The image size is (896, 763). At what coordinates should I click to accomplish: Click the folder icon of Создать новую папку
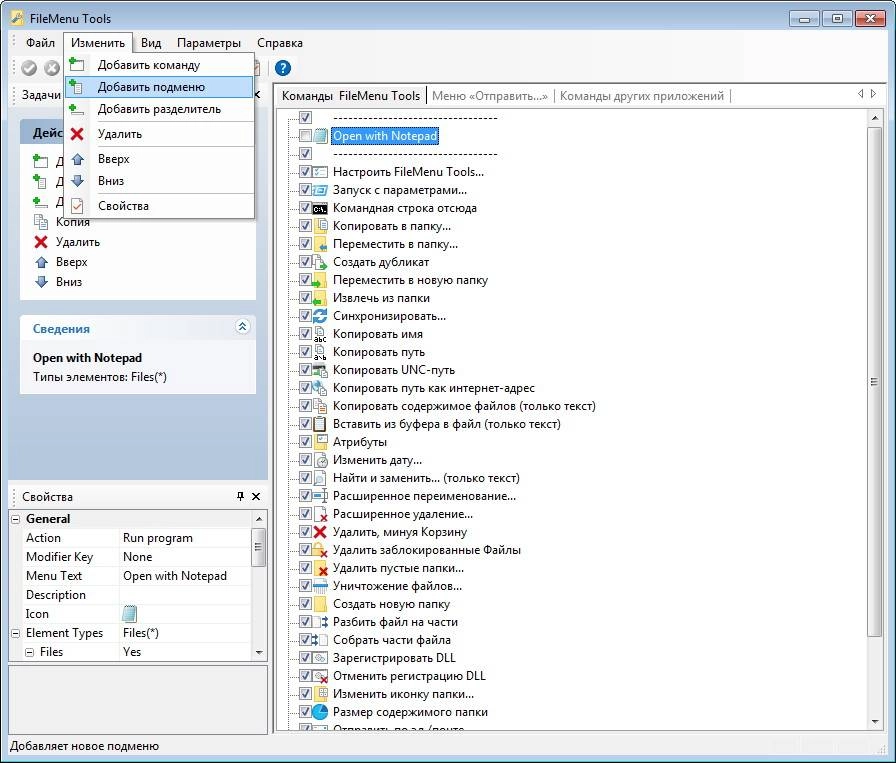click(321, 604)
